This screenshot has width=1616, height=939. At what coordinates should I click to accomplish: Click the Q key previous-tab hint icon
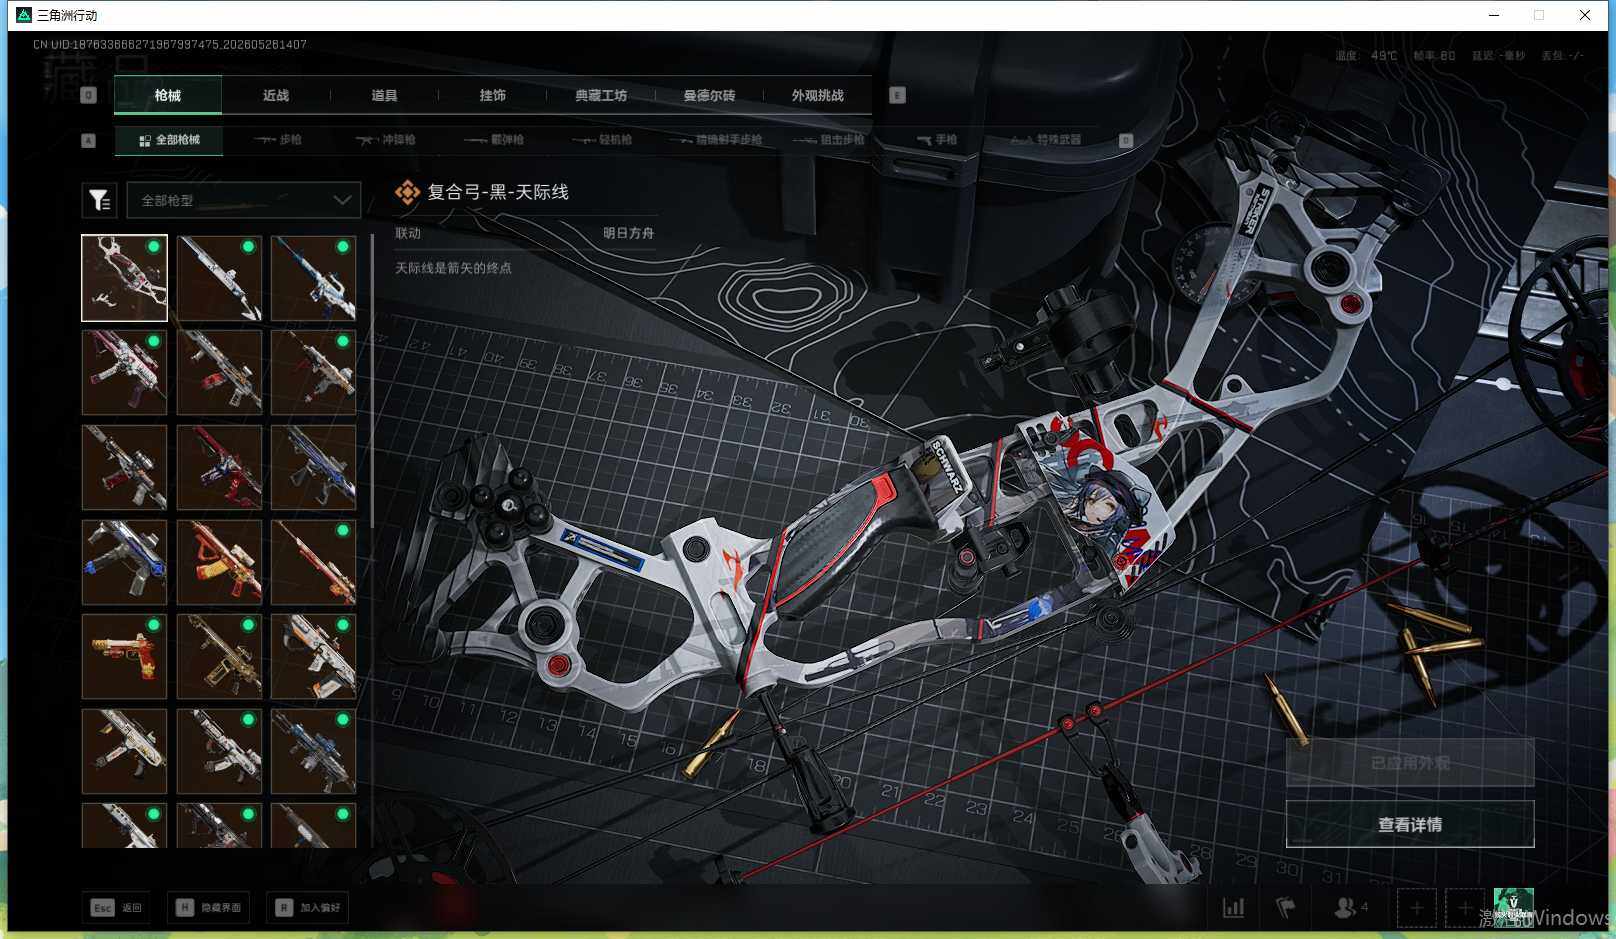[88, 95]
